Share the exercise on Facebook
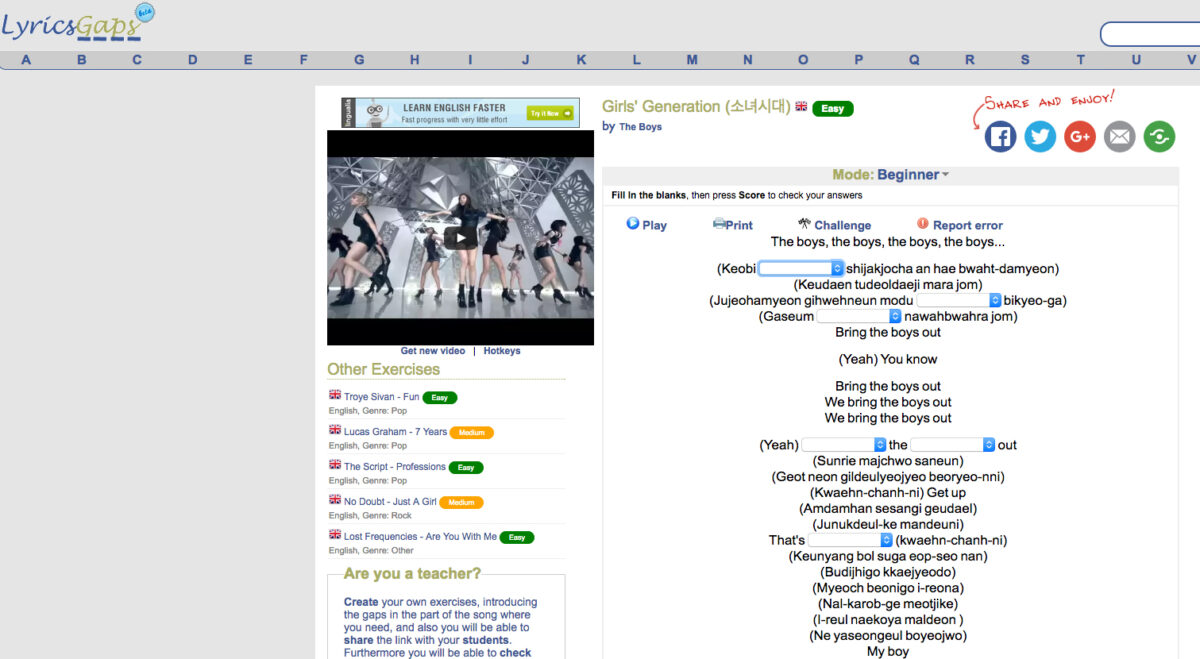Viewport: 1200px width, 659px height. 1000,136
